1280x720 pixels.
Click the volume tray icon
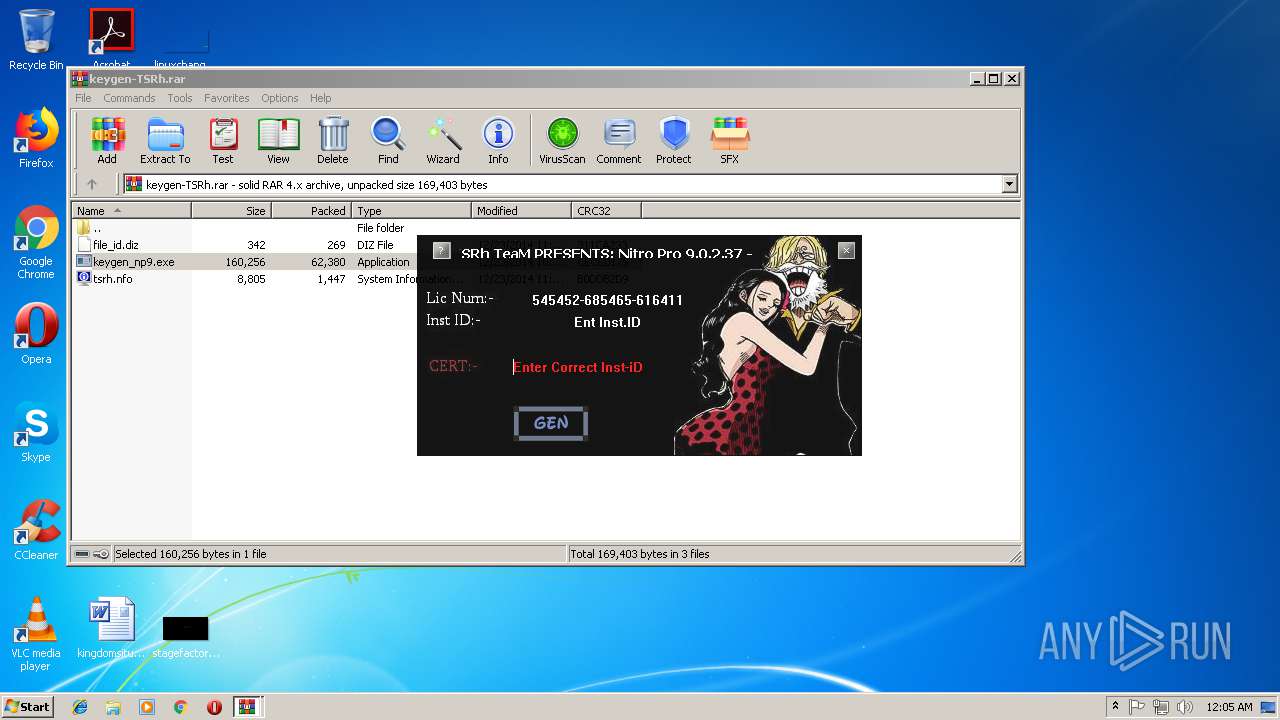click(x=1185, y=707)
